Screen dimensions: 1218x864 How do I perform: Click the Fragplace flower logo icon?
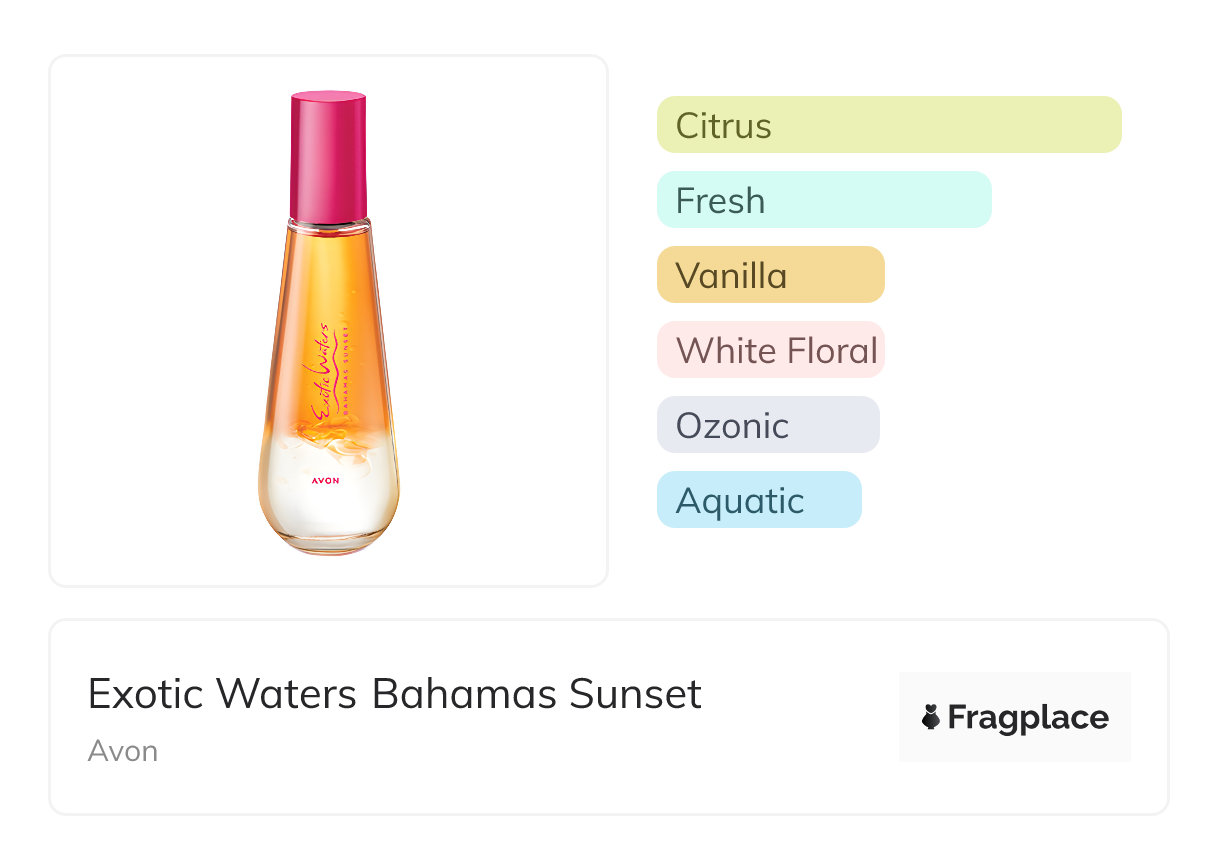[x=931, y=717]
